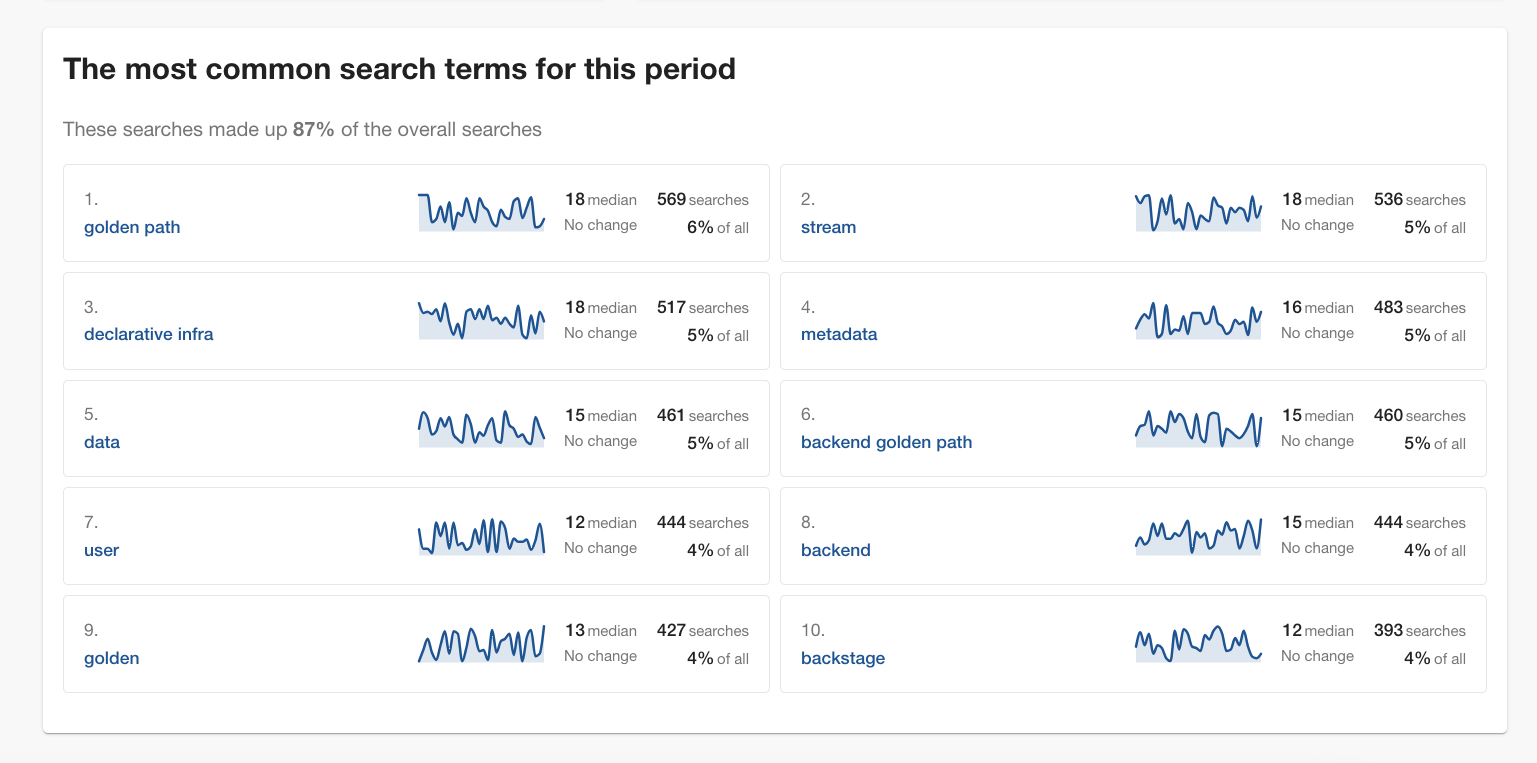Click the '536 searches' count

[1419, 200]
